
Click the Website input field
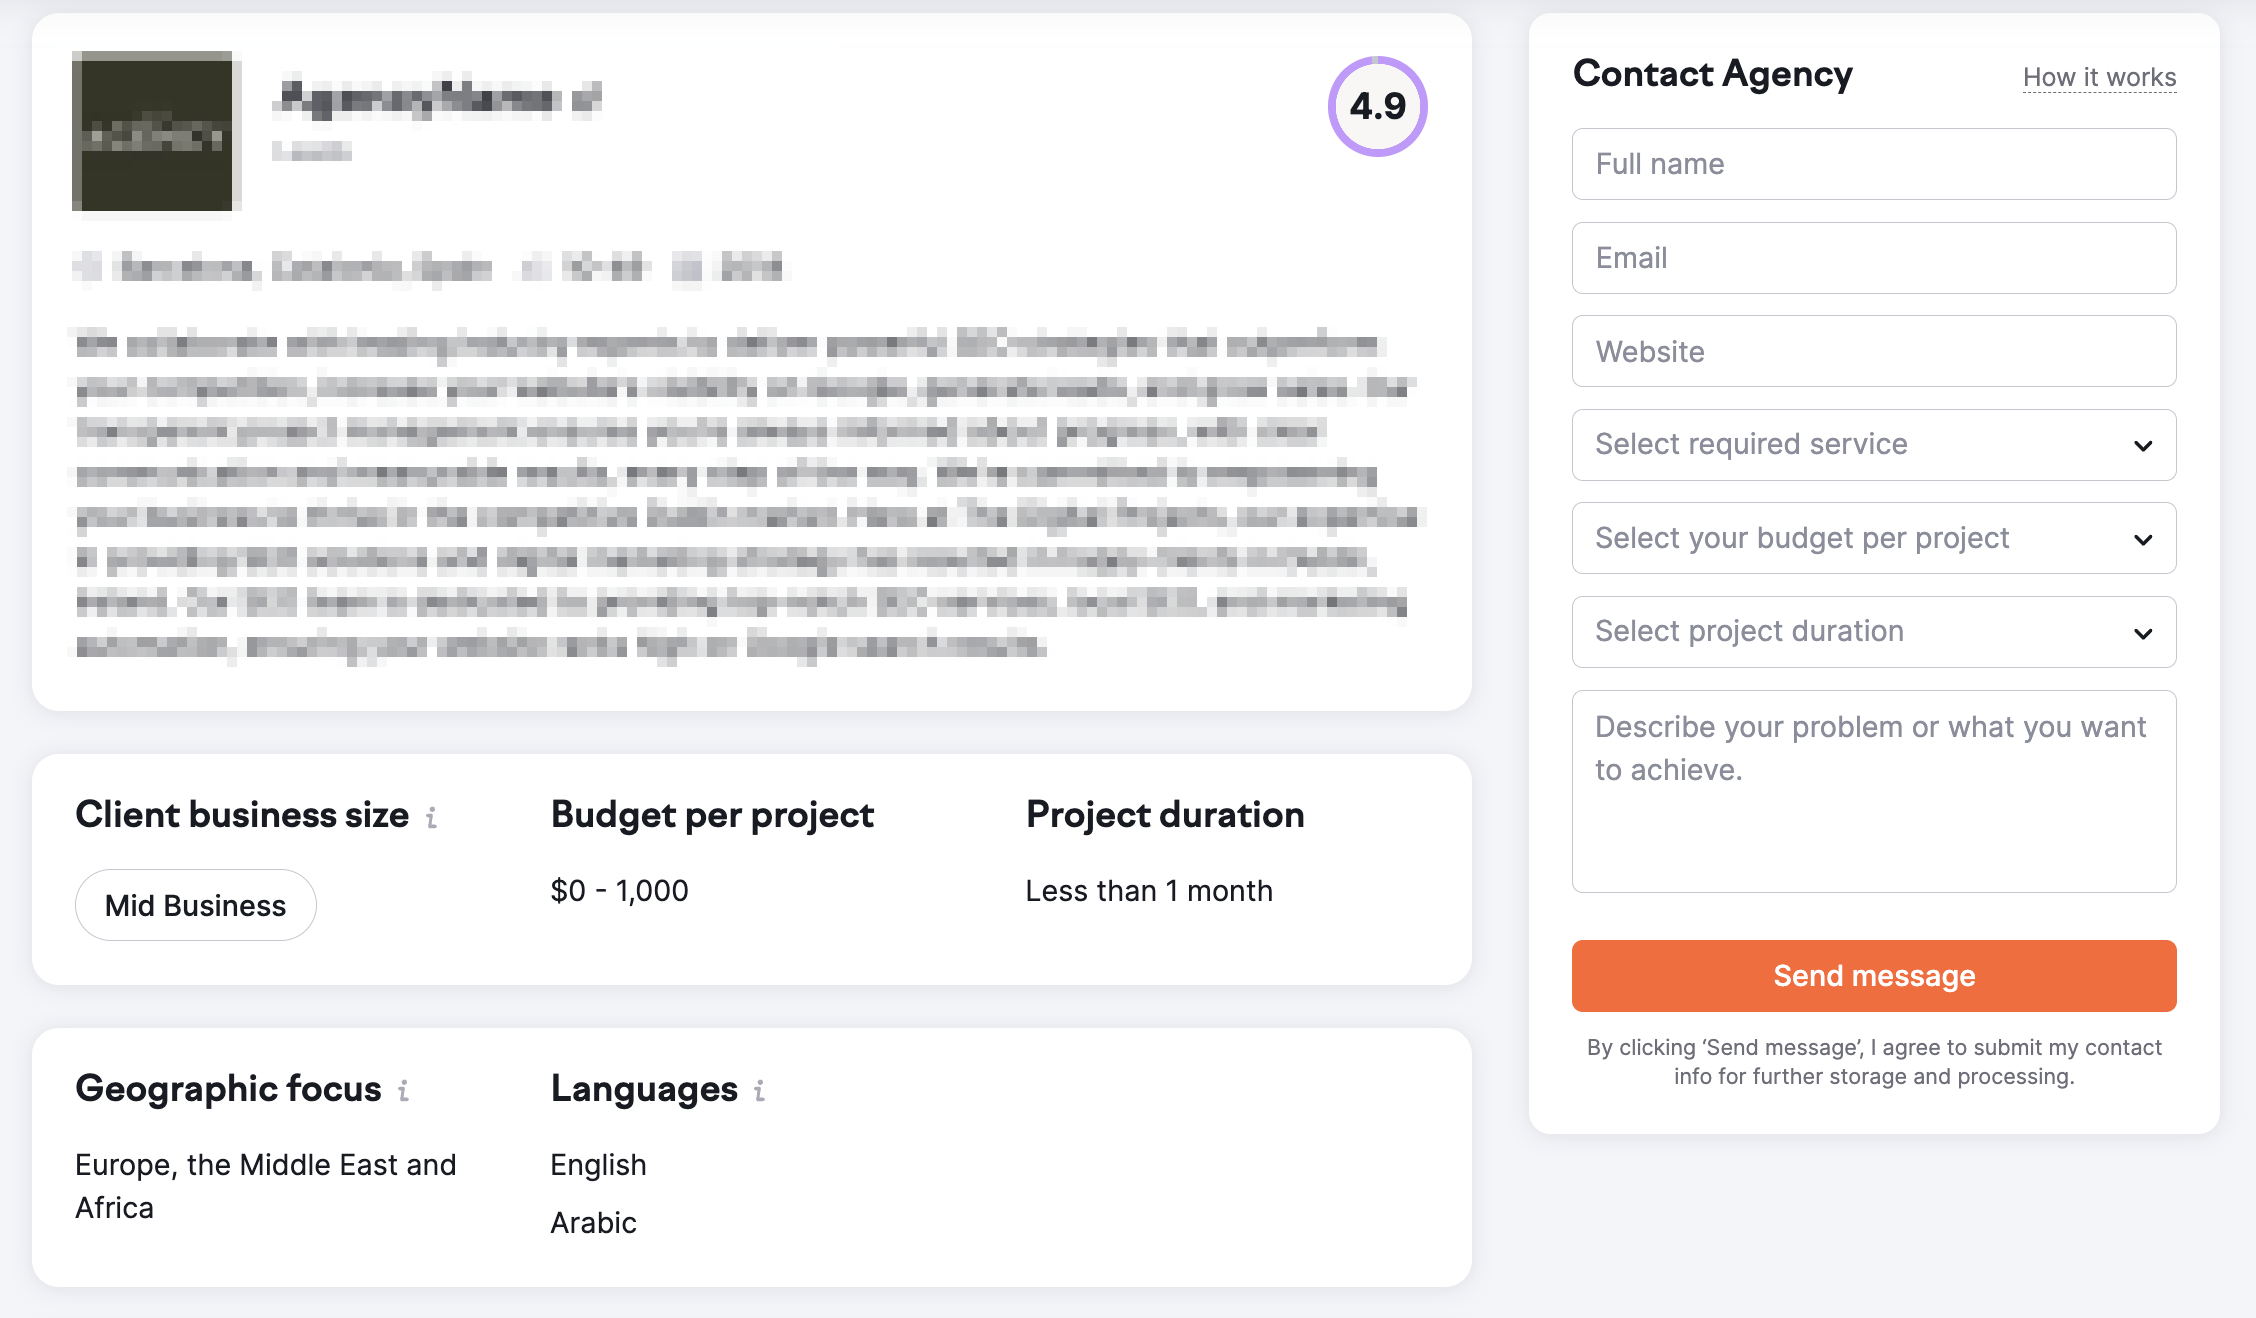click(x=1873, y=351)
